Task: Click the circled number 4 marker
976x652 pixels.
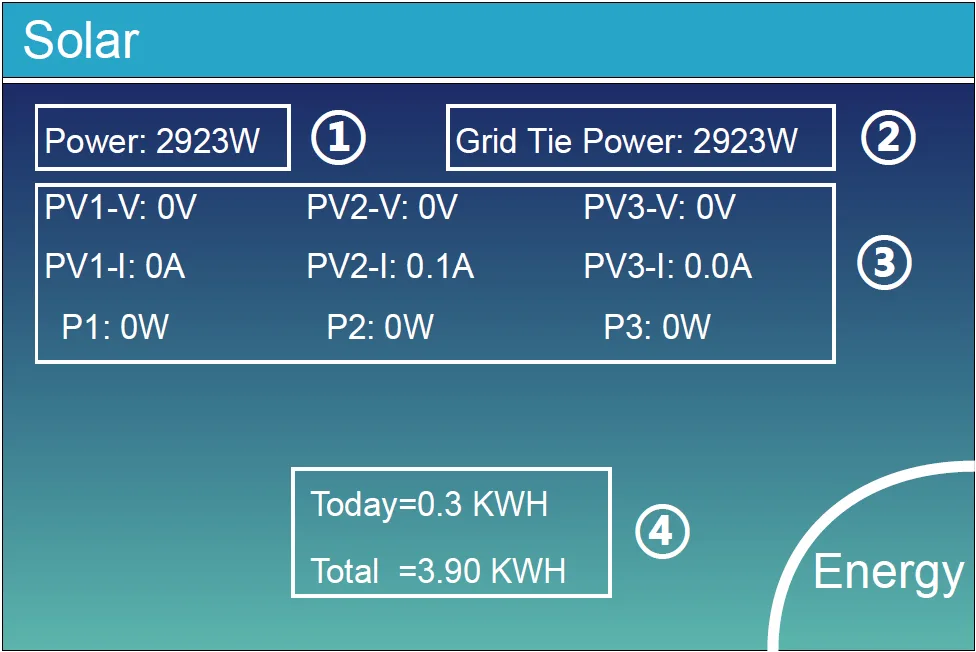Action: click(662, 532)
